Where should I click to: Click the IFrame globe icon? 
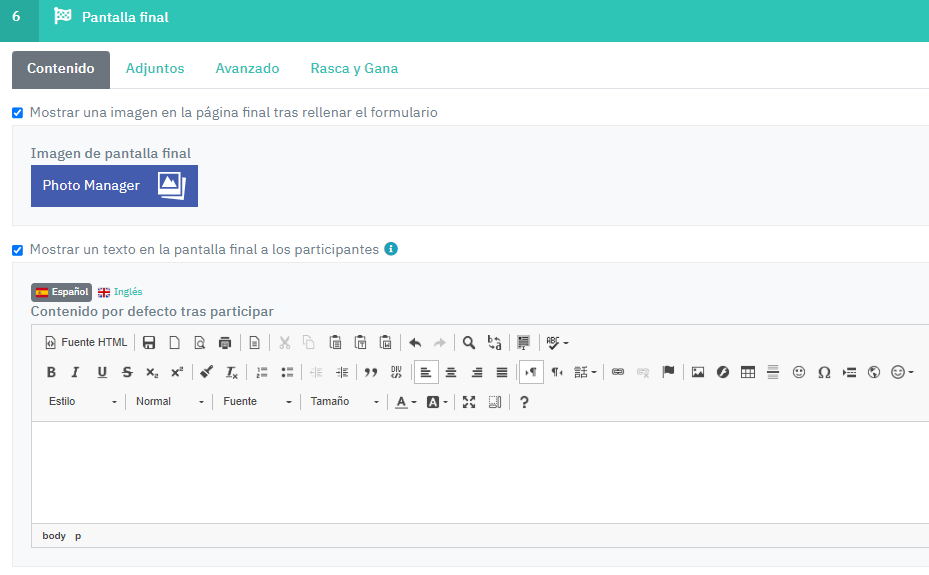click(x=873, y=372)
